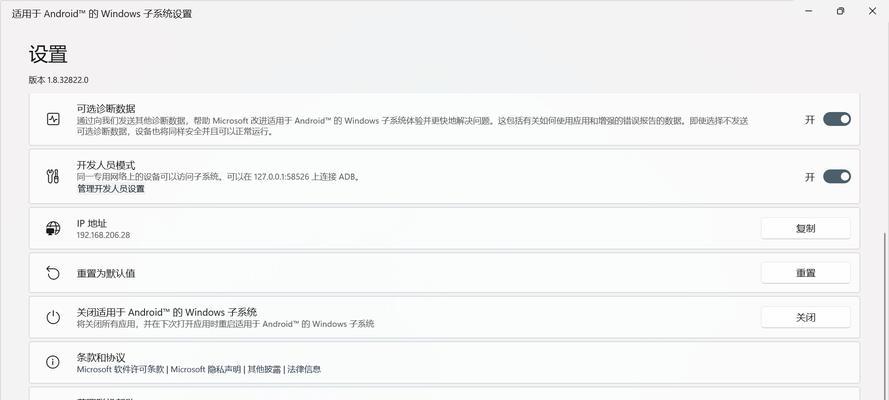Image resolution: width=889 pixels, height=400 pixels.
Task: Click the IP address globe icon
Action: coord(53,228)
